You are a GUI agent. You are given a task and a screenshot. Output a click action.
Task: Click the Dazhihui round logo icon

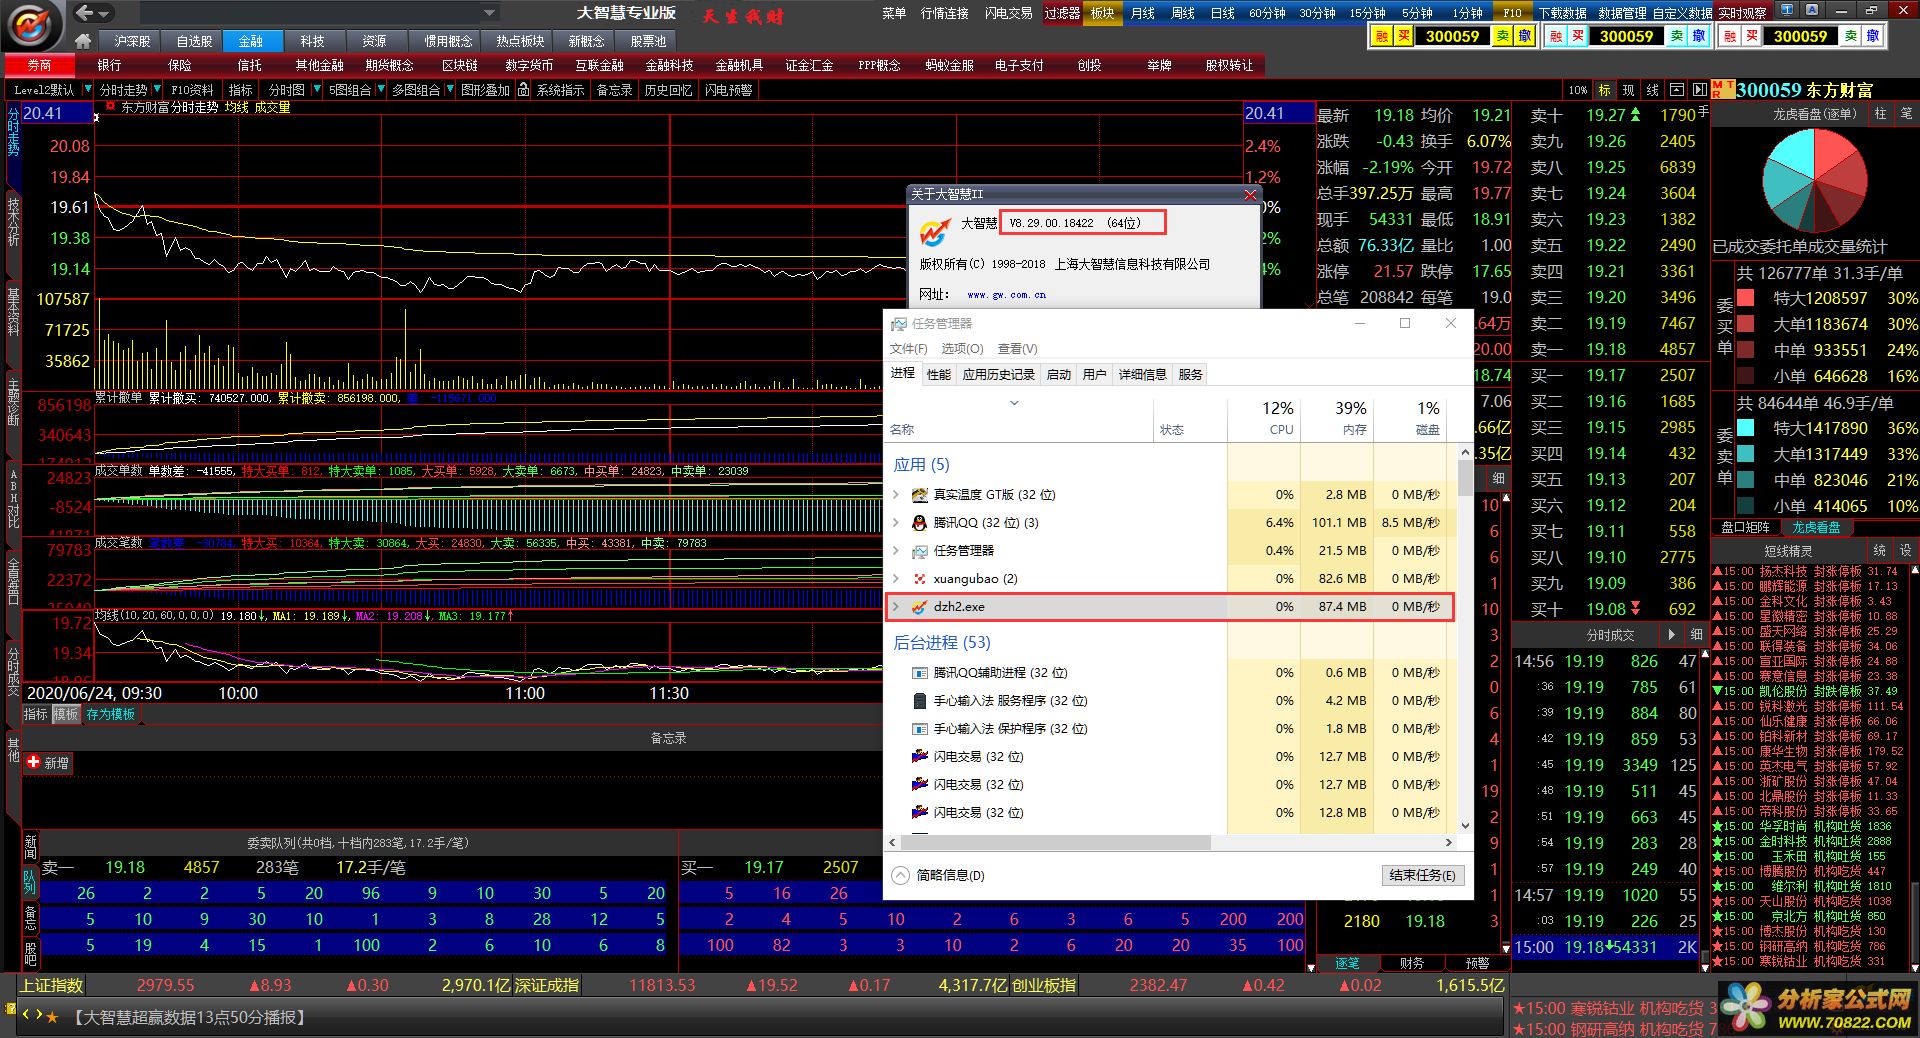[x=33, y=25]
